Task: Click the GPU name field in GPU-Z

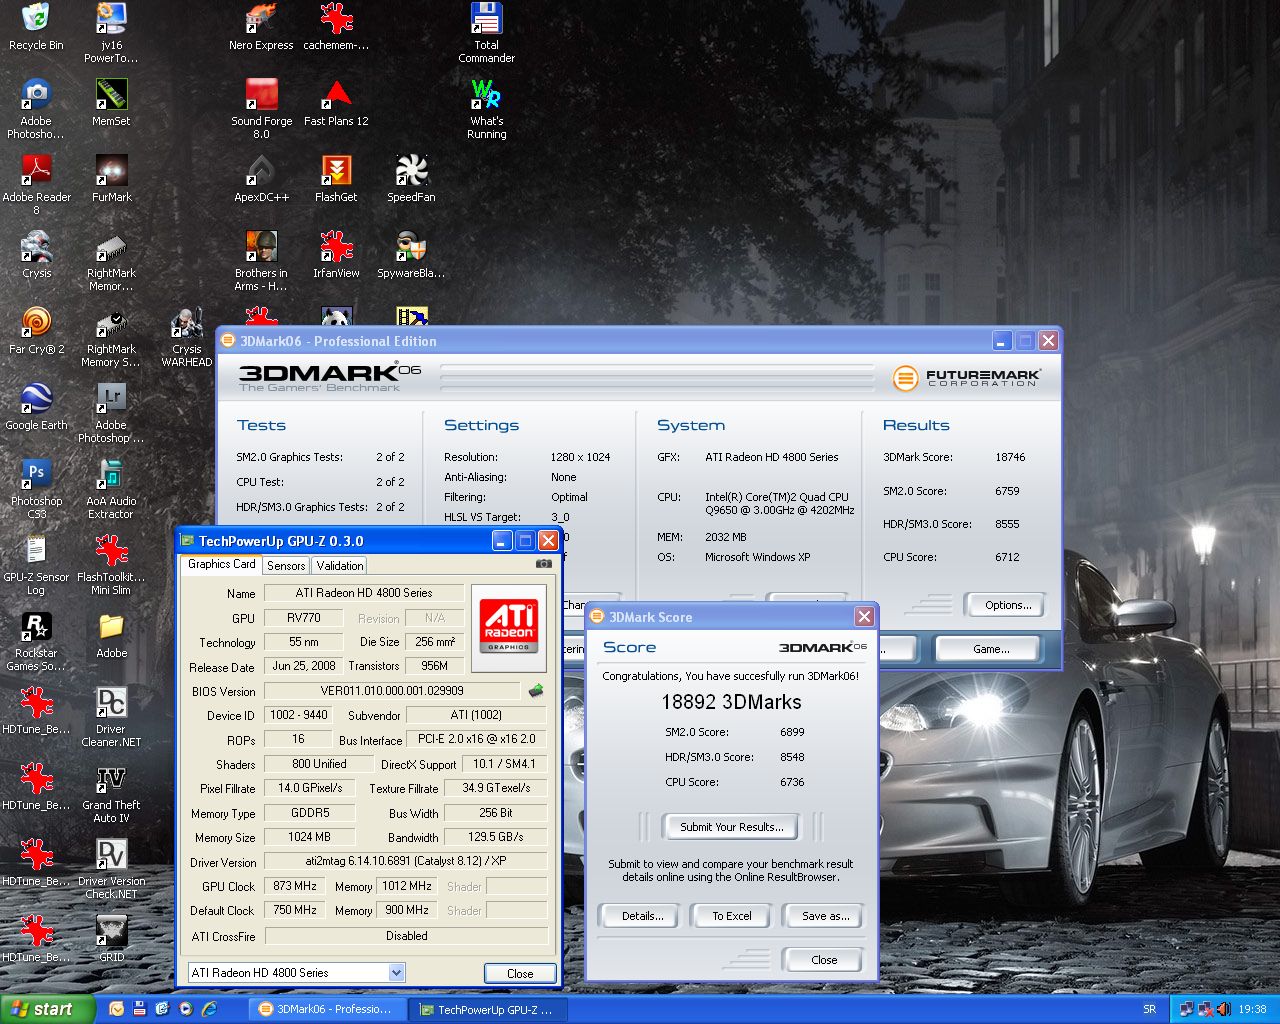Action: [304, 618]
